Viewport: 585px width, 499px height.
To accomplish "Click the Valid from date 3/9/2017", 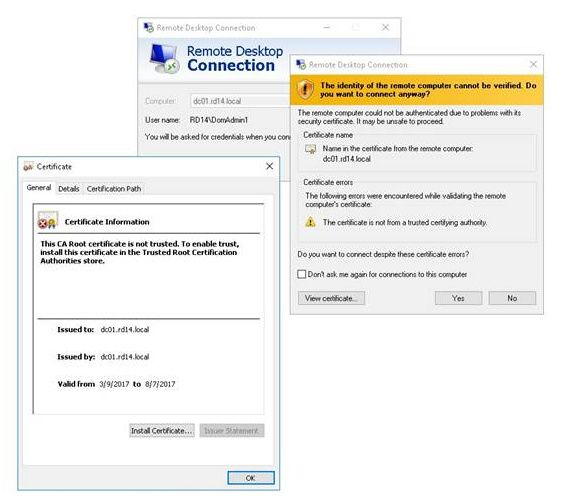I will pos(114,384).
